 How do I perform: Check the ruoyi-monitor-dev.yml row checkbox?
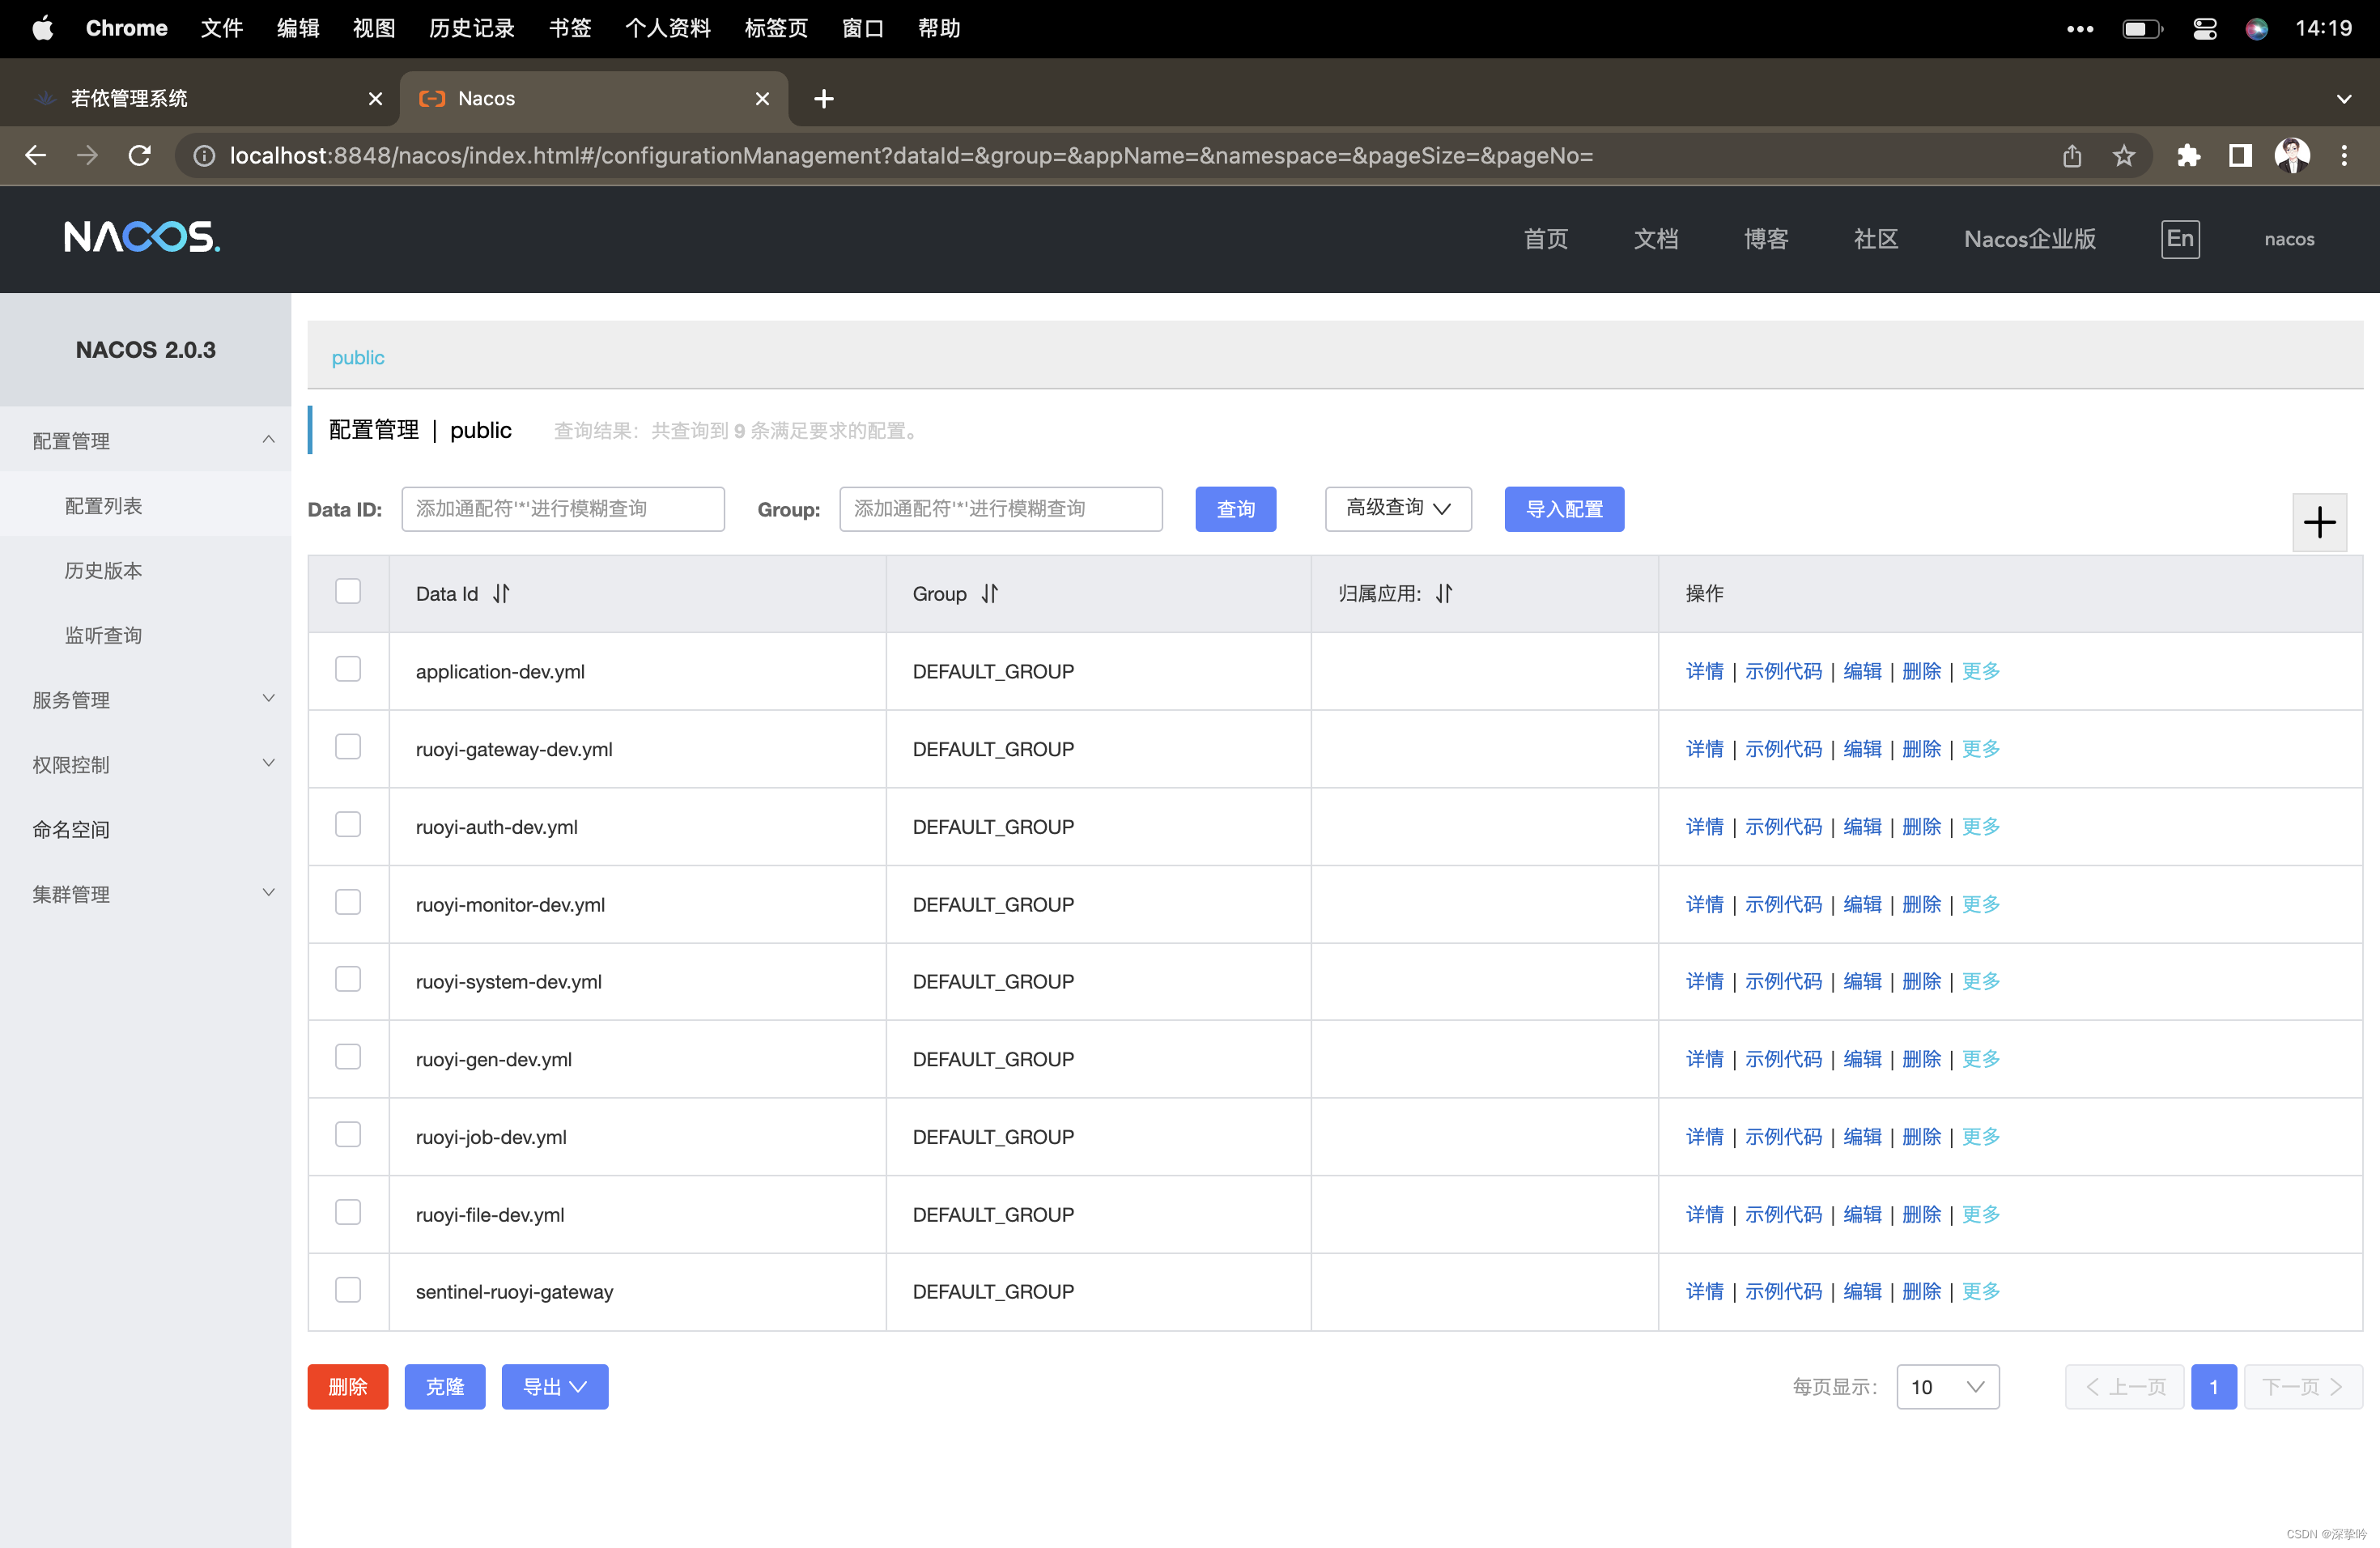click(348, 902)
